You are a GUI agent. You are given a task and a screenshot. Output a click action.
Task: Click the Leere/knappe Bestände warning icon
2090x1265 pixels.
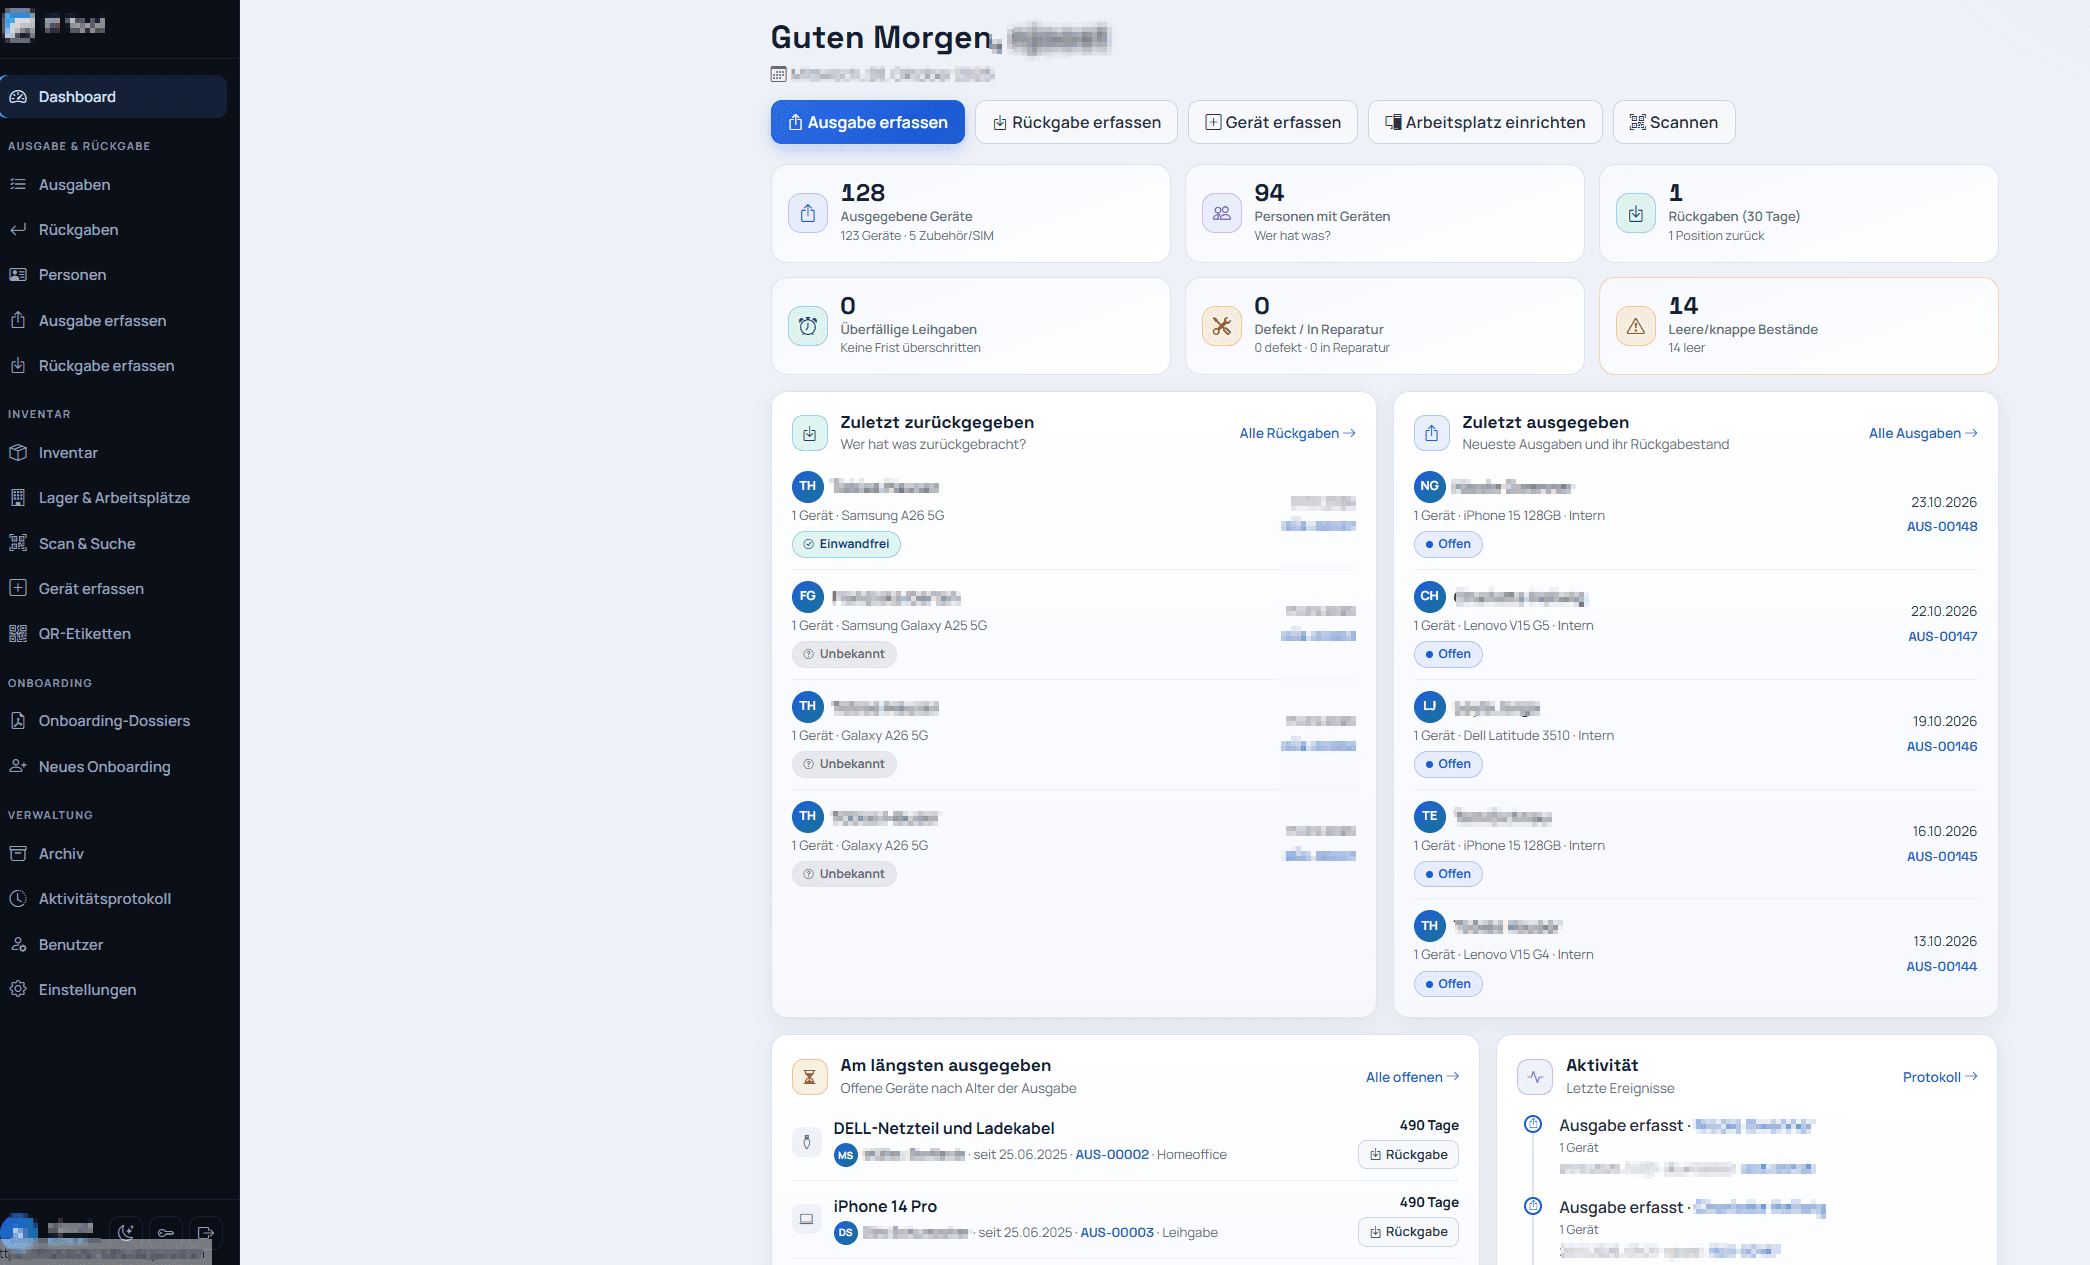pos(1636,326)
